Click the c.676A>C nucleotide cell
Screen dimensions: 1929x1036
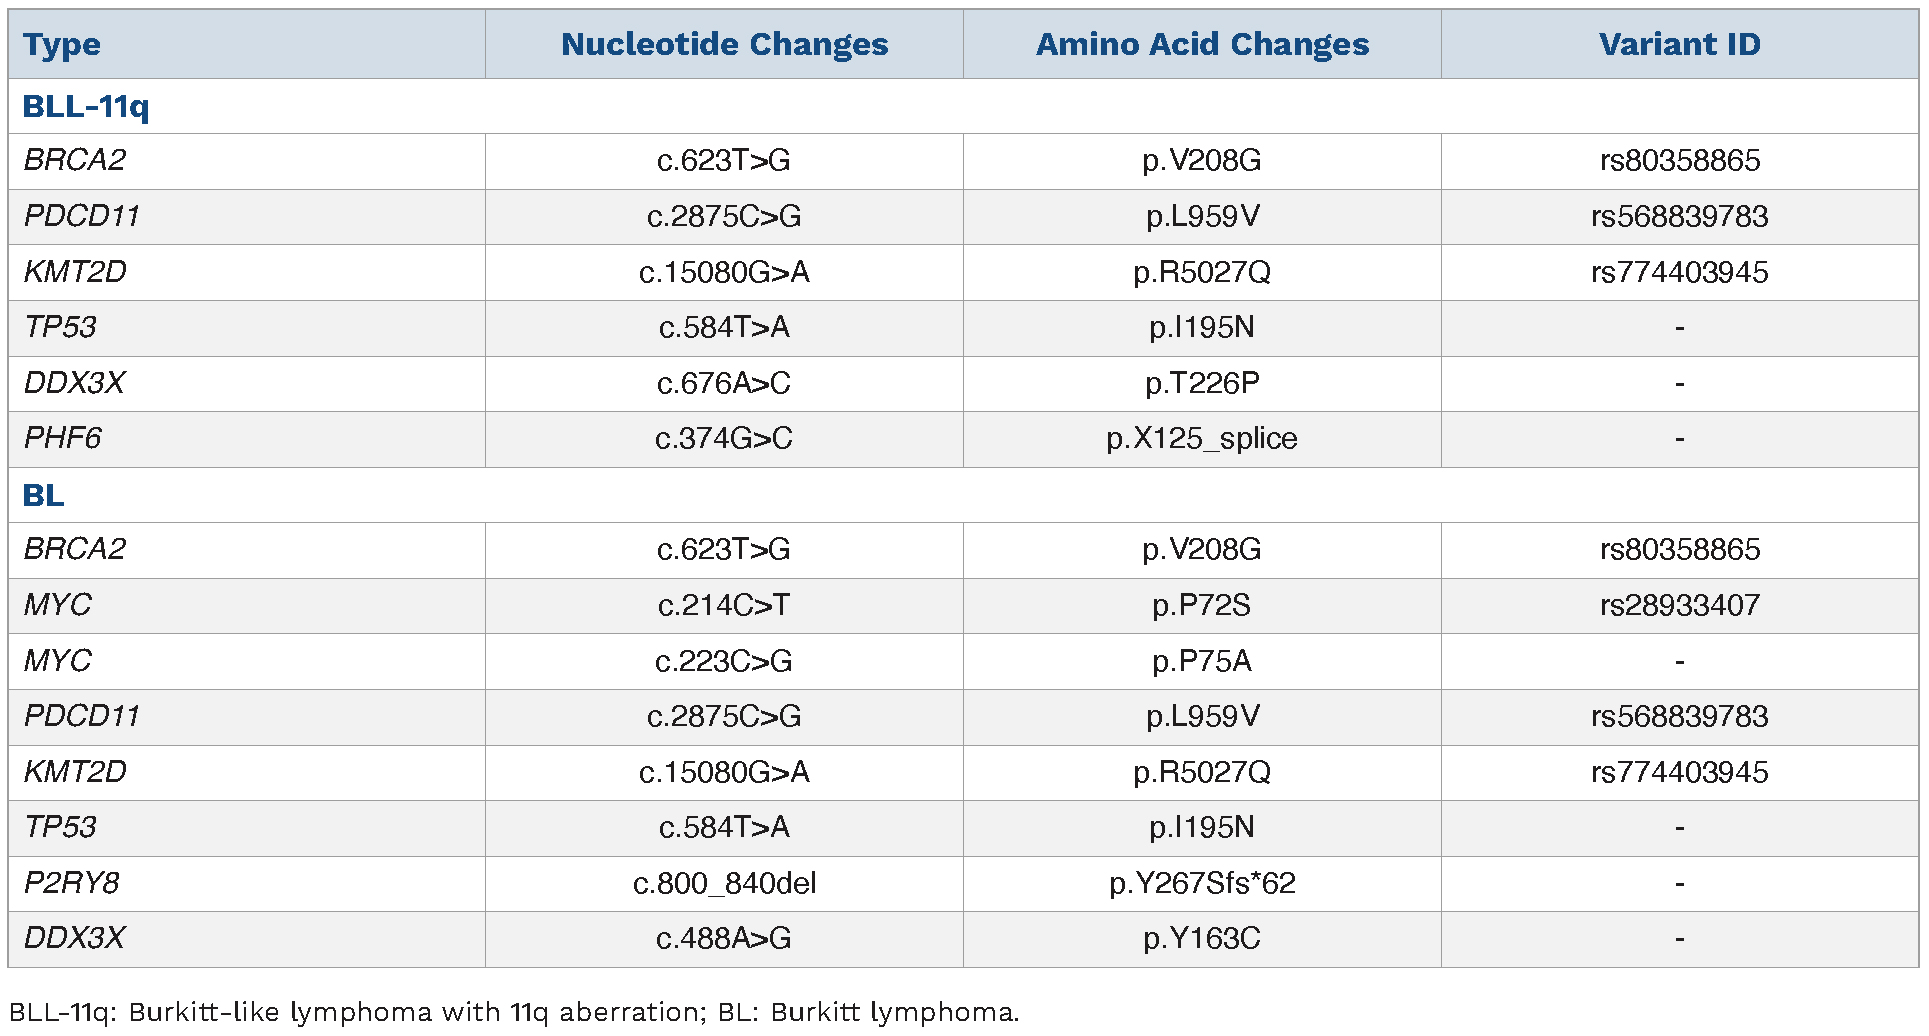click(x=724, y=384)
